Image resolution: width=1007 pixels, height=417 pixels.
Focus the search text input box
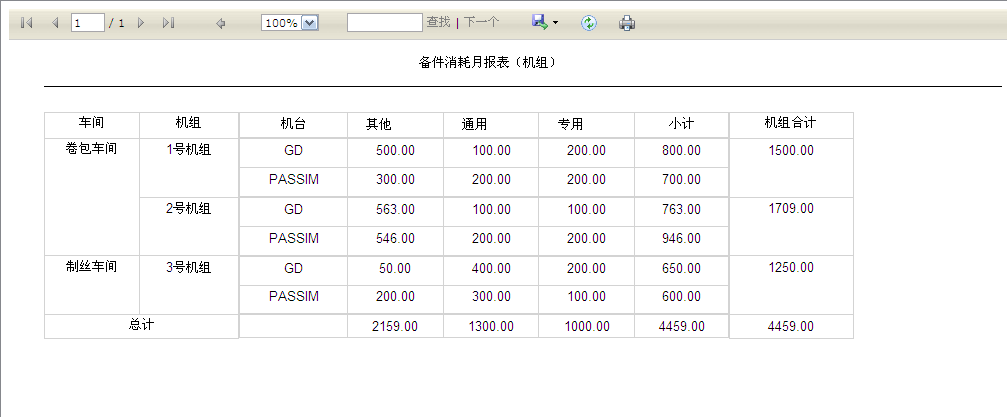coord(385,22)
